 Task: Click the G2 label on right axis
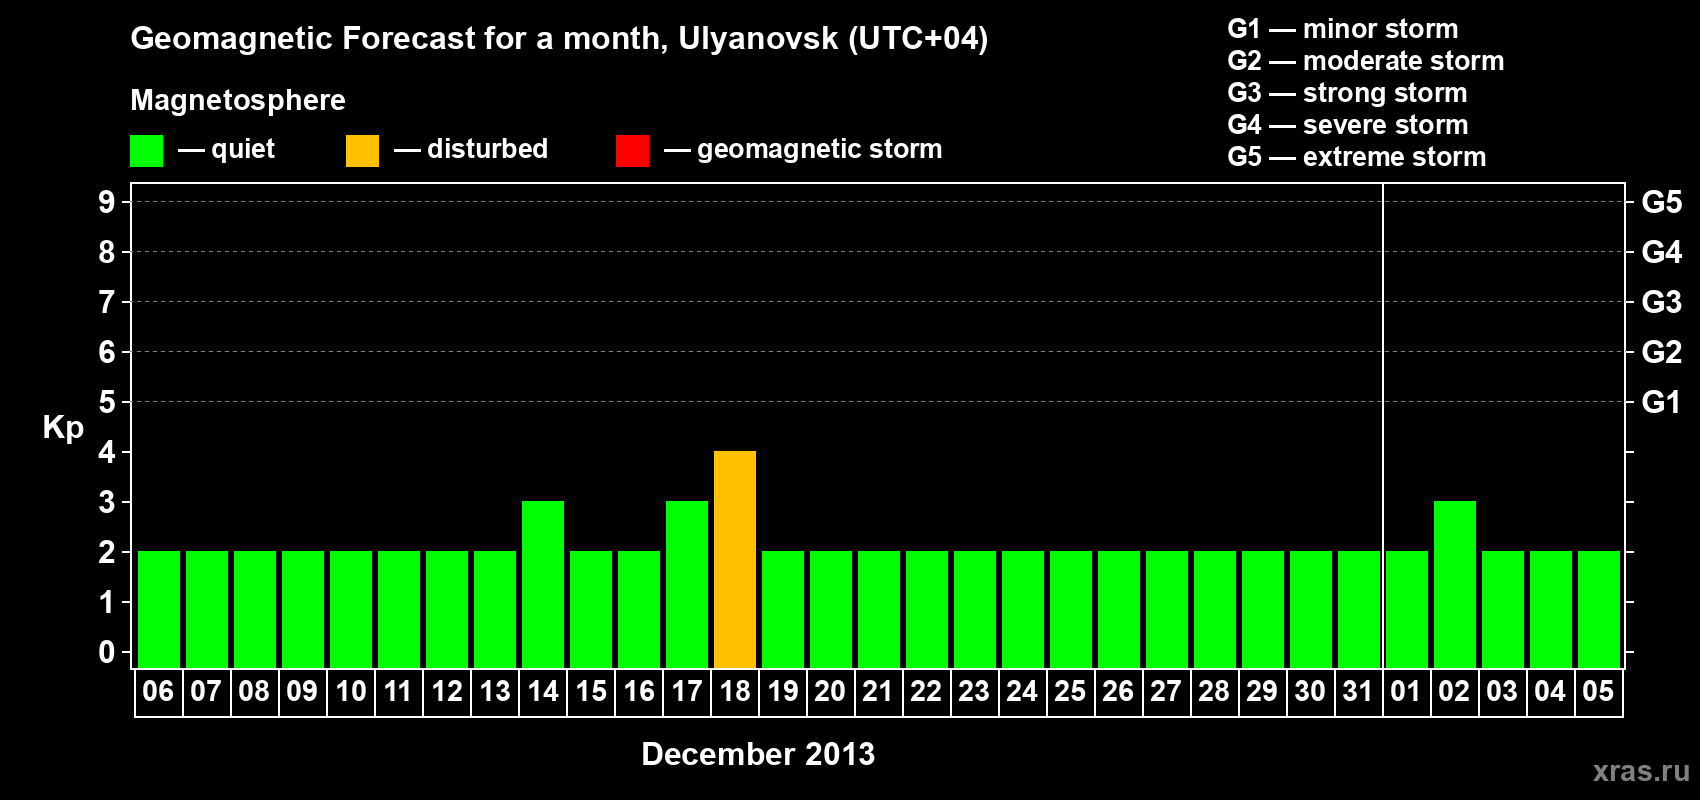[1662, 352]
